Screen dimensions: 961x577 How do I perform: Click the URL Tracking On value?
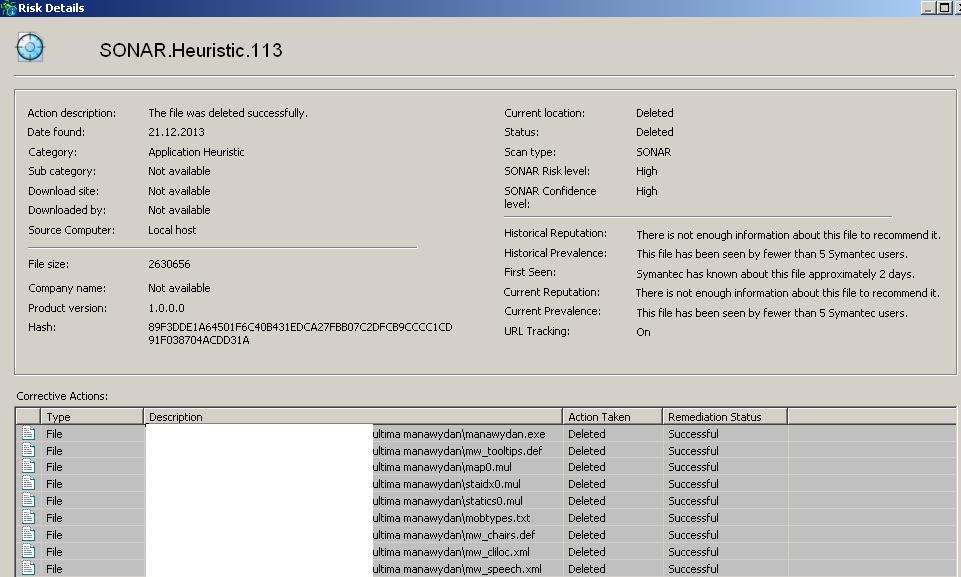(643, 332)
